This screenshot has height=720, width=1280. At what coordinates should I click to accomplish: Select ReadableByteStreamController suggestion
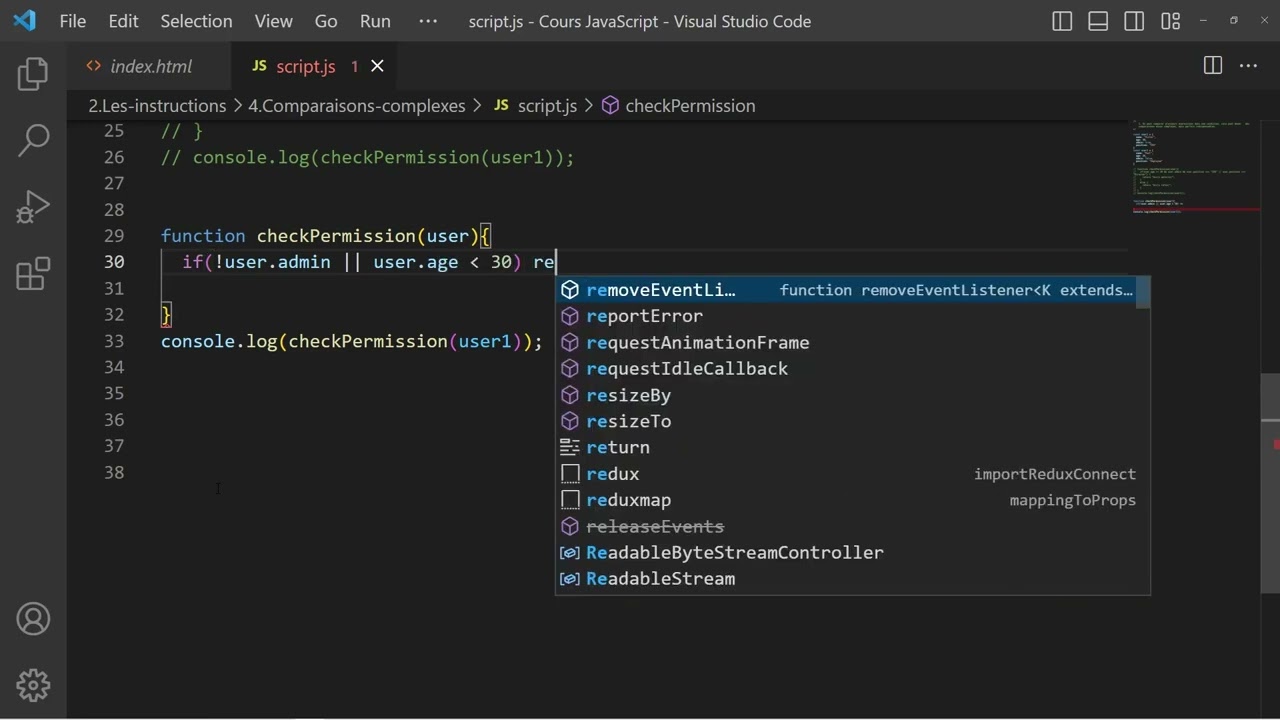(x=846, y=552)
